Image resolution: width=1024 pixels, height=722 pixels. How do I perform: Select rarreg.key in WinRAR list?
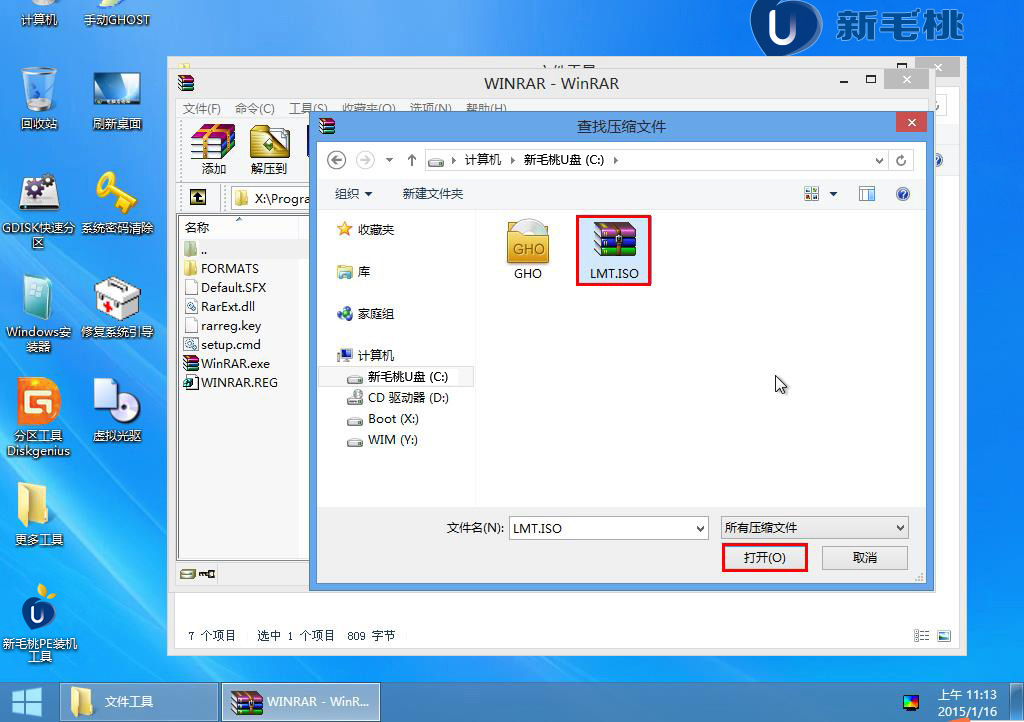223,325
